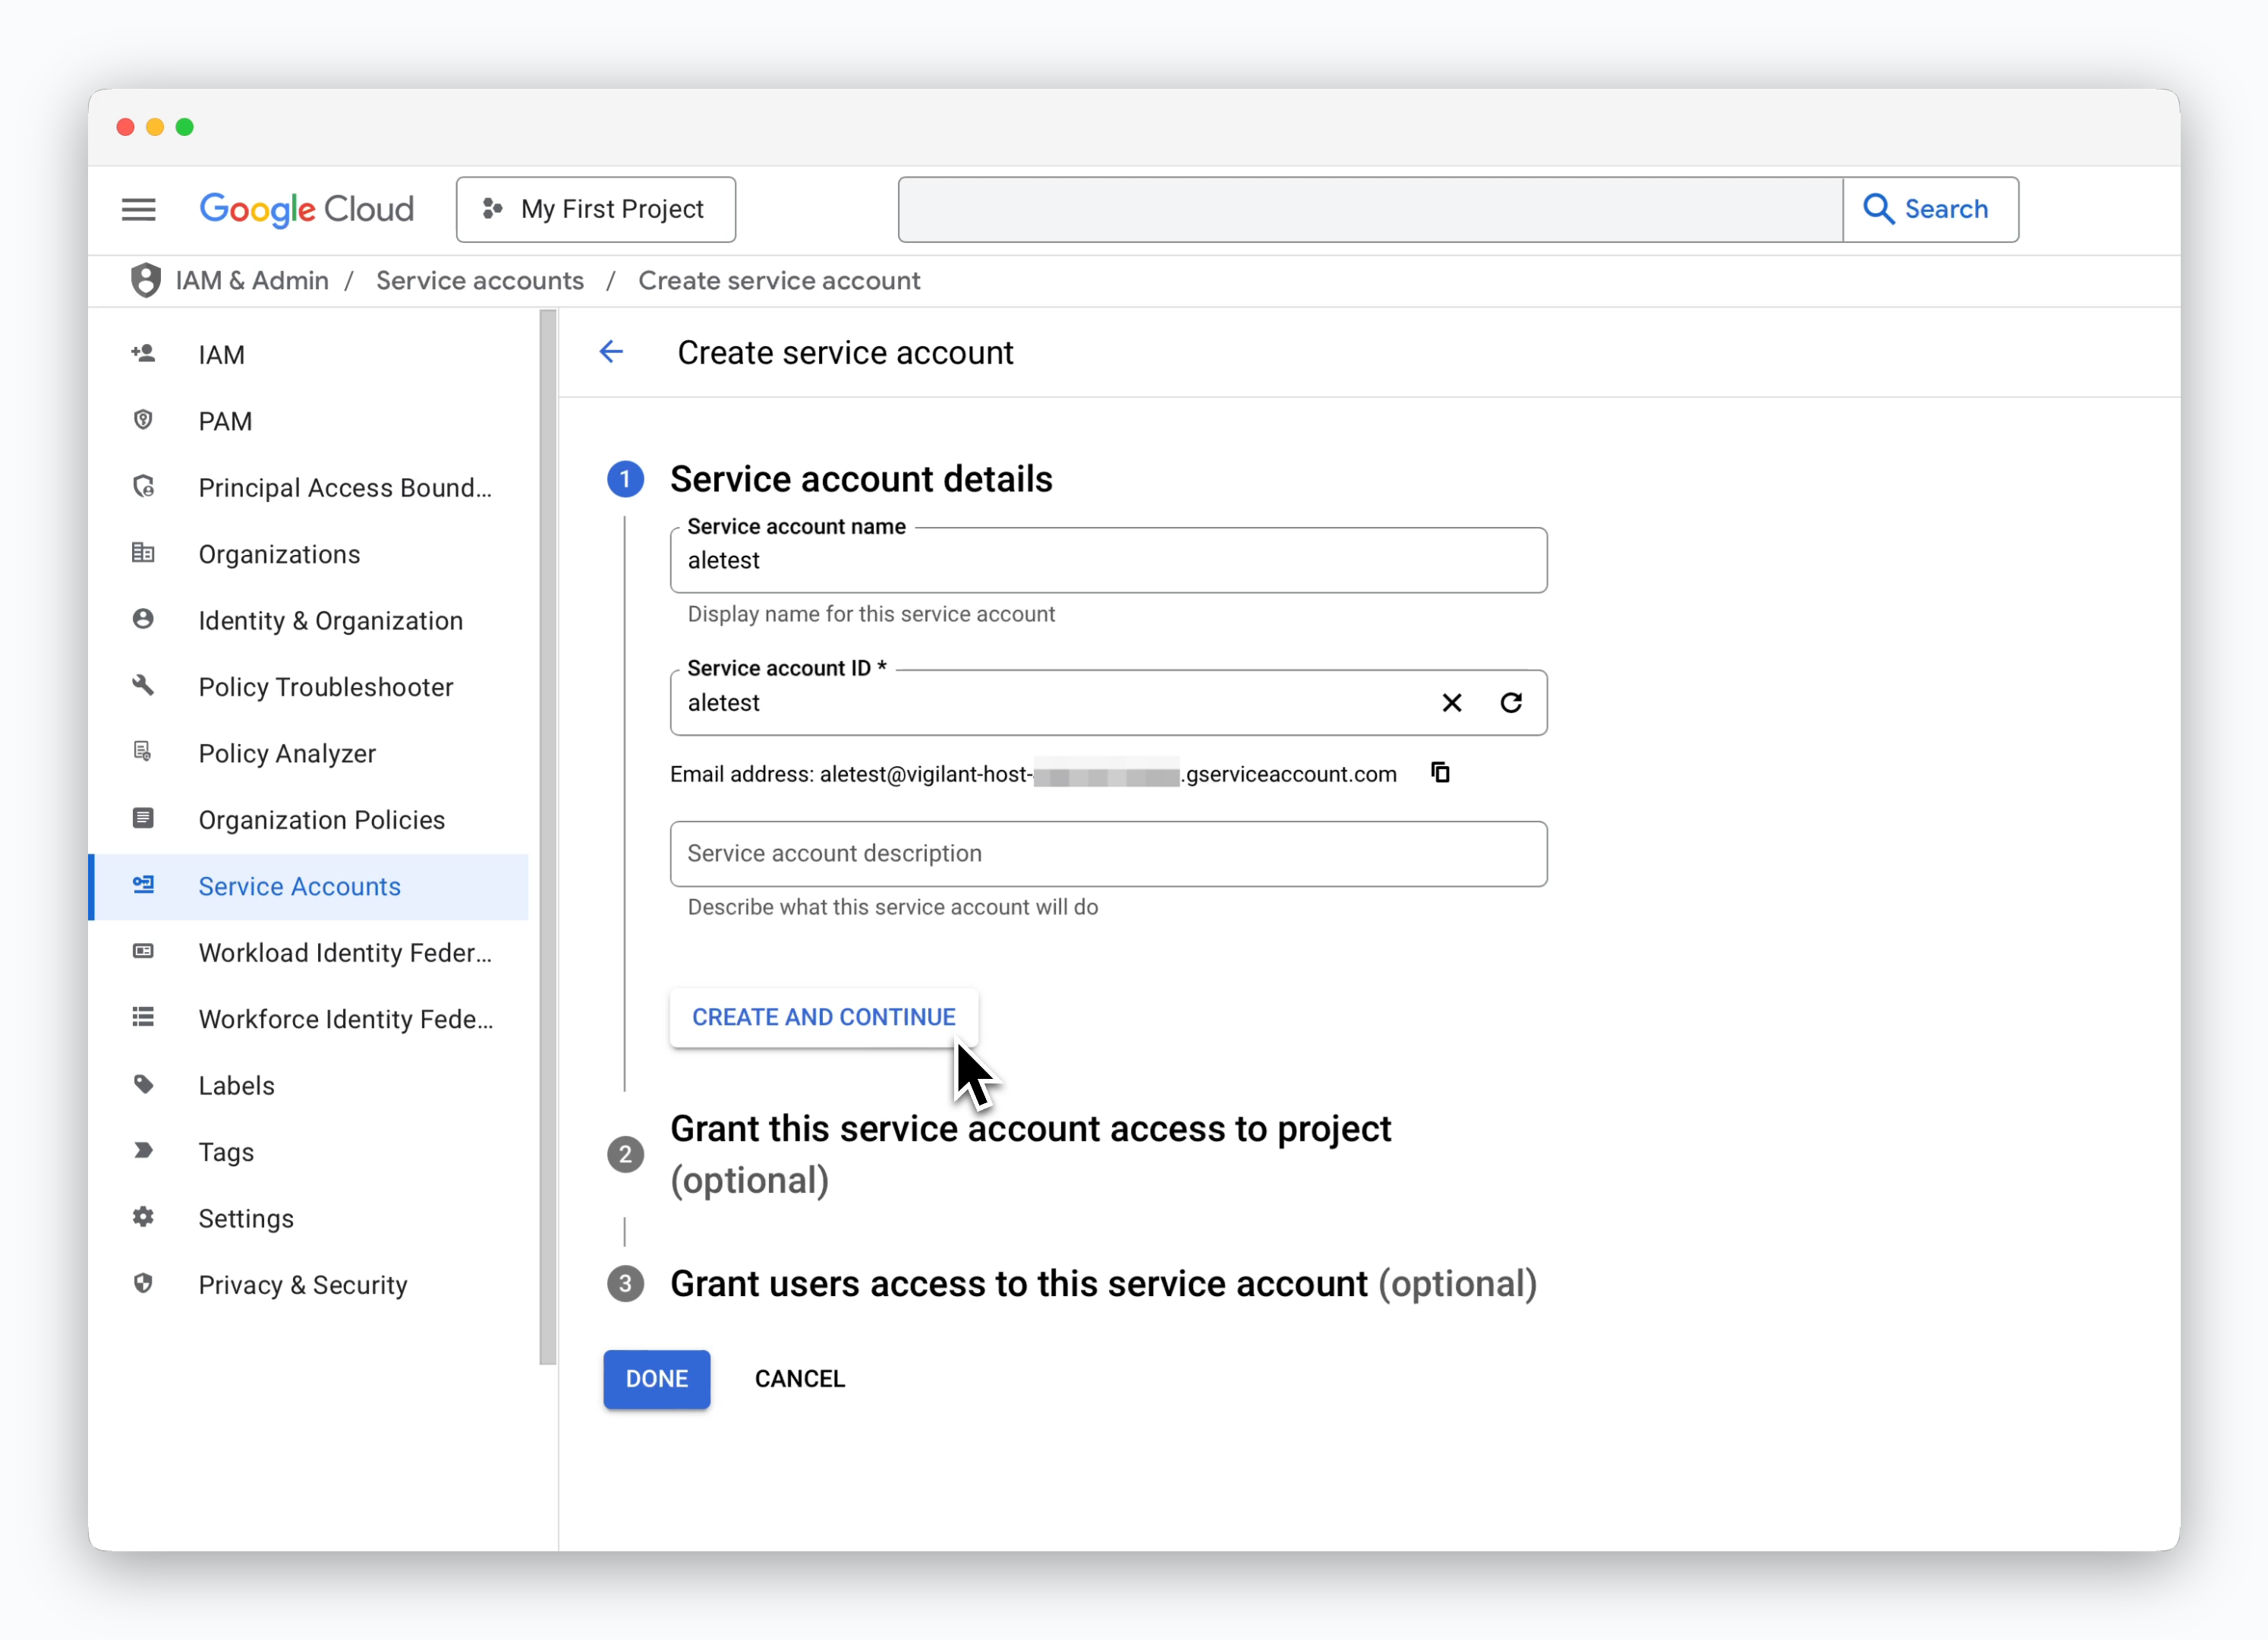
Task: Open Privacy & Security
Action: (308, 1285)
